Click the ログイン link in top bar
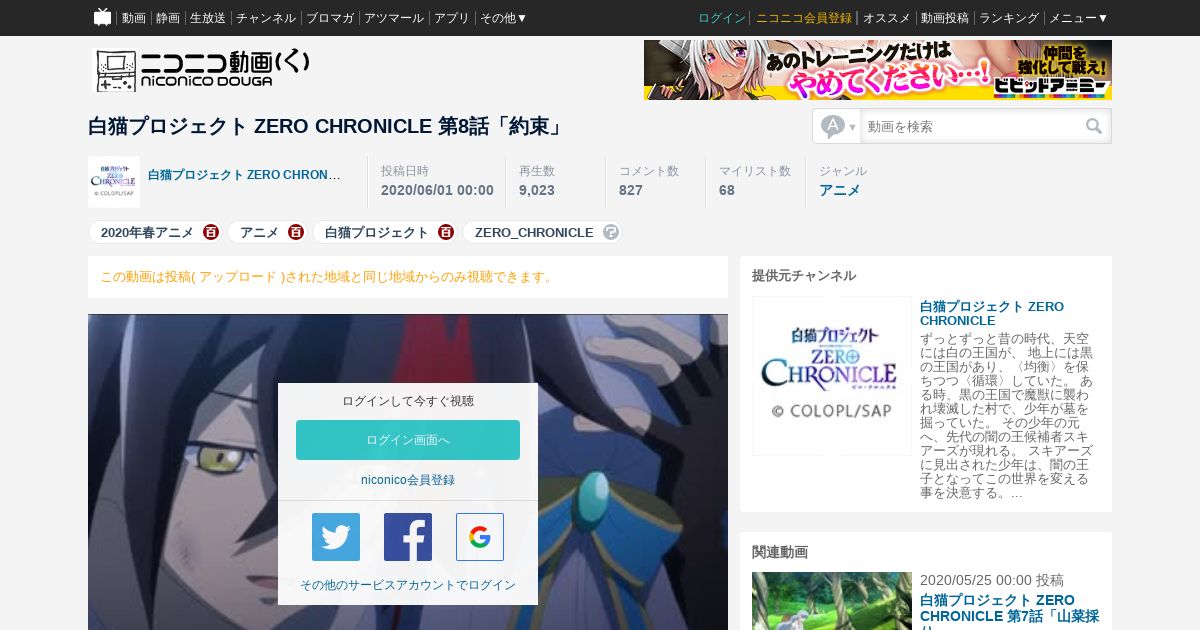Image resolution: width=1200 pixels, height=630 pixels. [722, 18]
